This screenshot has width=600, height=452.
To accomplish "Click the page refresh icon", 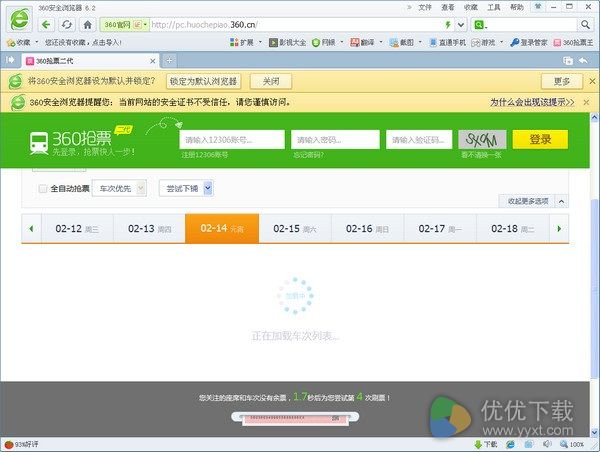I will pyautogui.click(x=67, y=25).
